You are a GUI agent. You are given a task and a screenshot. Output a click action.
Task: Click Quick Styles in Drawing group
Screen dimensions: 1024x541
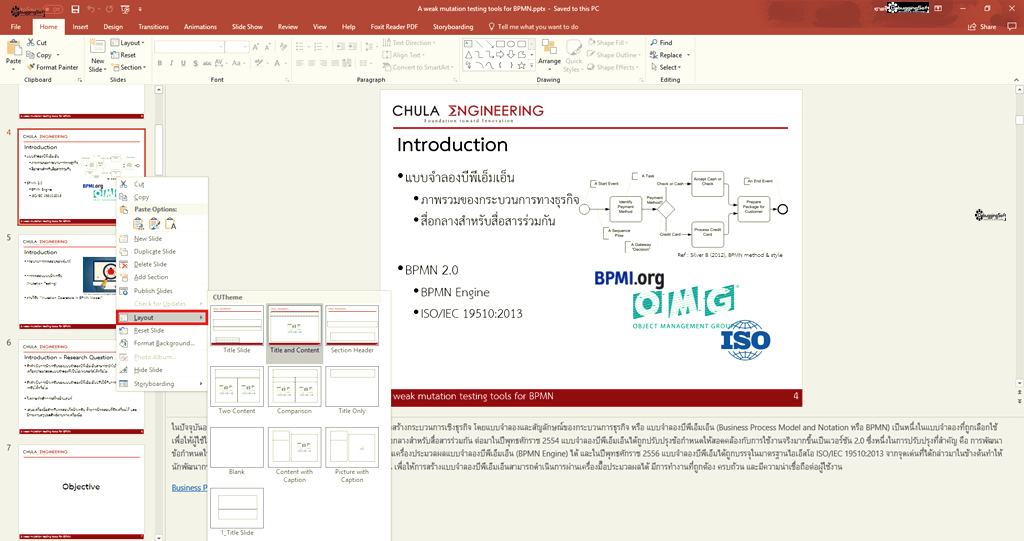coord(573,56)
